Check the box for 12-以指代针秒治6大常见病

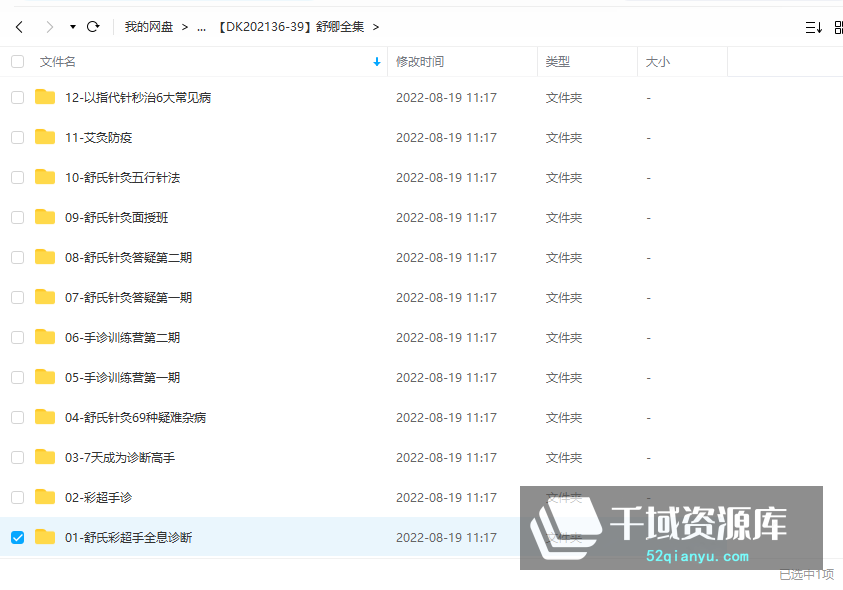(18, 97)
